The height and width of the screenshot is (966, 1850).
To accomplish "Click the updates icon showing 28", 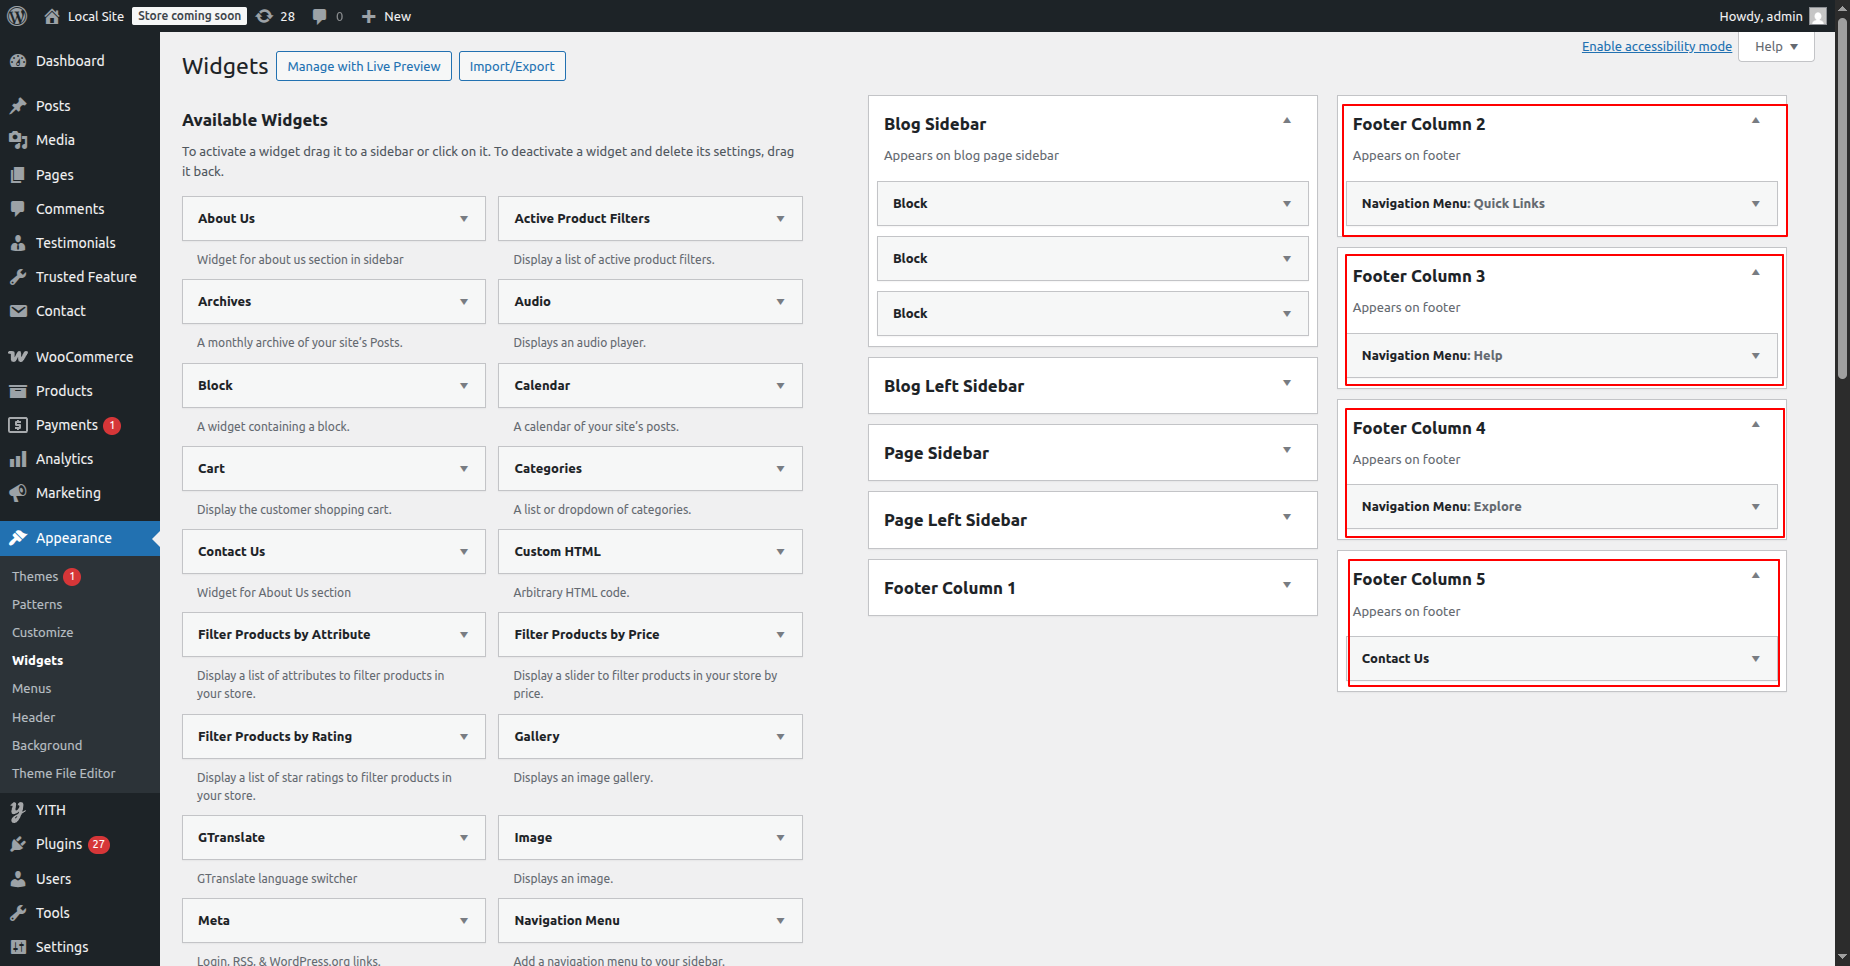I will point(265,16).
